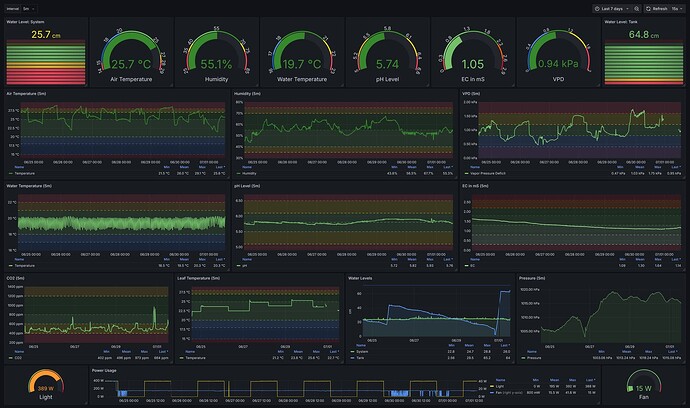Screen dimensions: 690x408
Task: Click the Light power gauge at bottom left
Action: 45,385
